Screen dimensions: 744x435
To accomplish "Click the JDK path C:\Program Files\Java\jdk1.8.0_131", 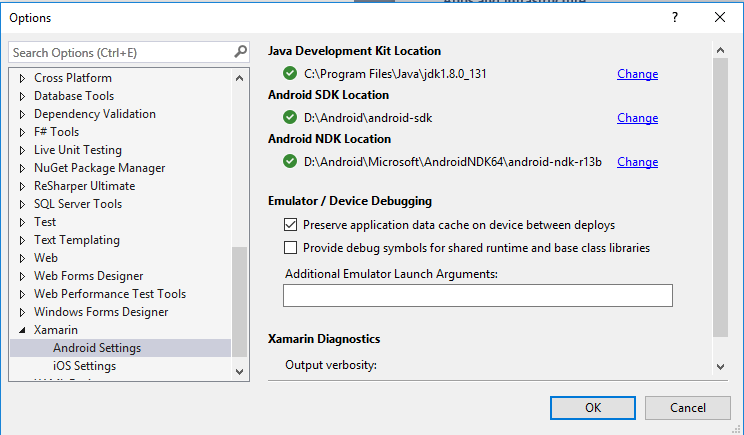I will [x=395, y=74].
